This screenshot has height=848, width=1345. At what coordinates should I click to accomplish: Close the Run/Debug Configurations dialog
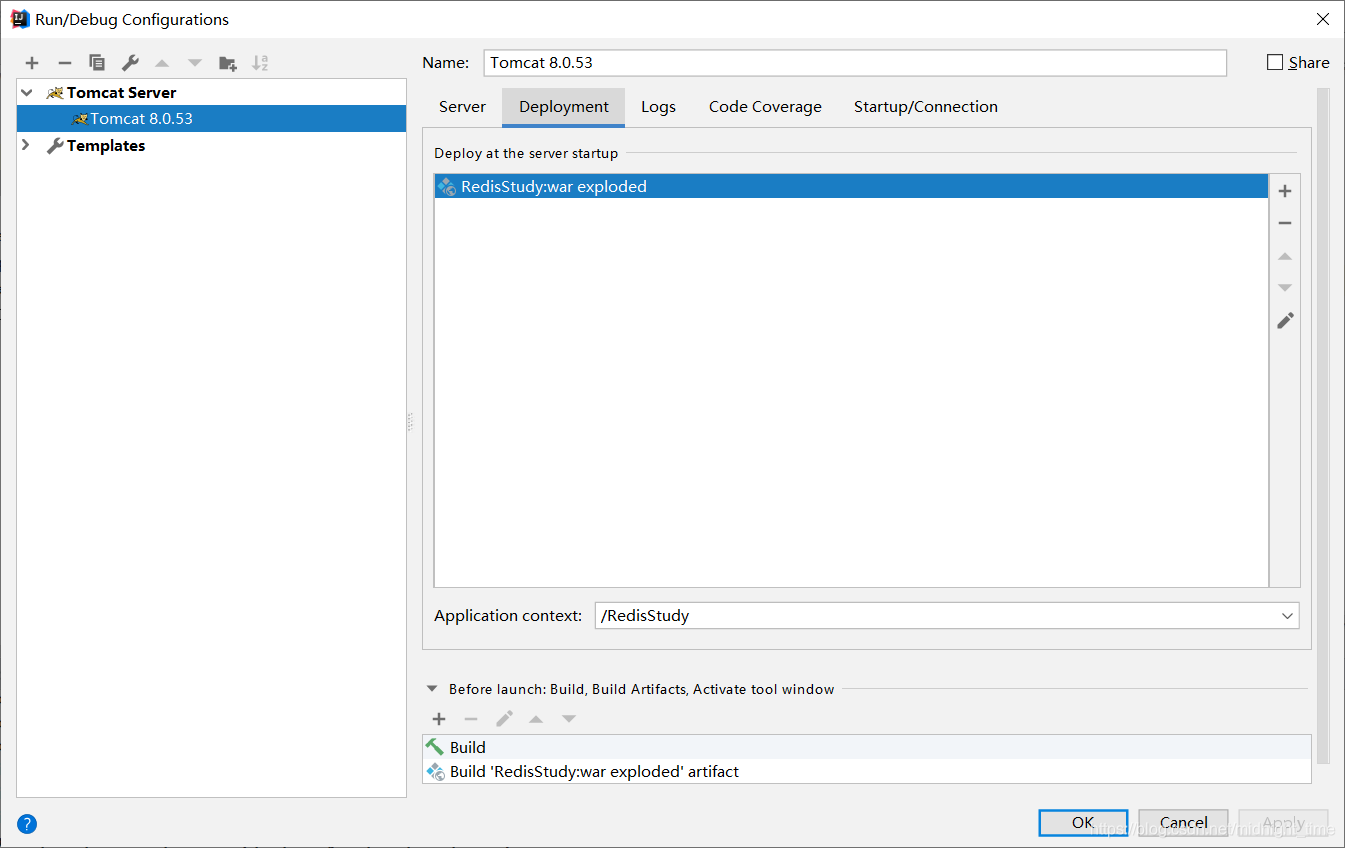[1322, 19]
